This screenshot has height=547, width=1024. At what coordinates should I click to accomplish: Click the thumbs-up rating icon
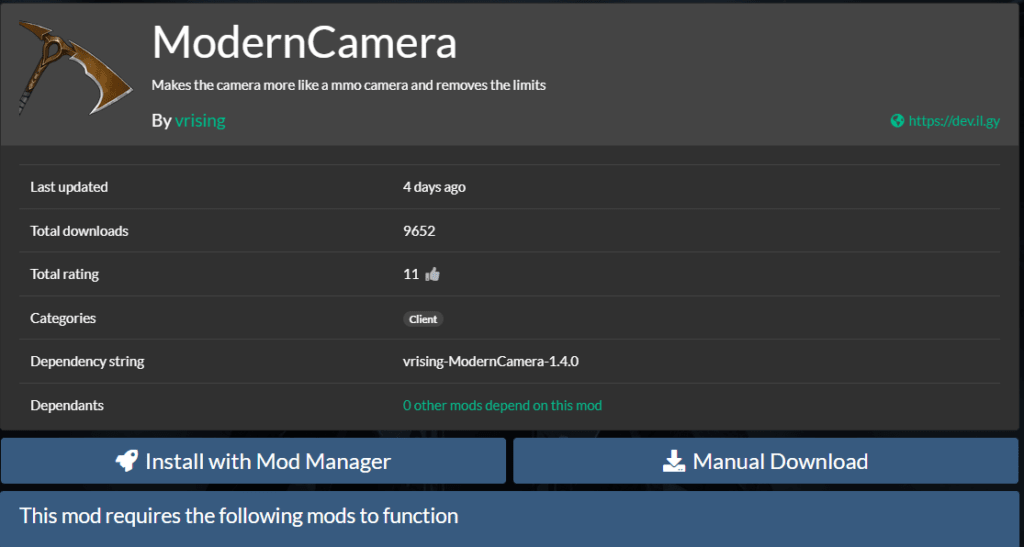click(x=432, y=275)
